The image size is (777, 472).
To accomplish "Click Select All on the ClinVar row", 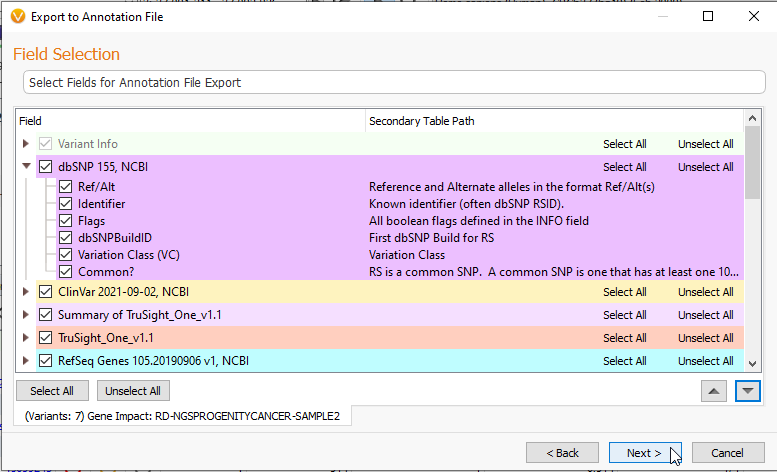I will click(x=624, y=292).
